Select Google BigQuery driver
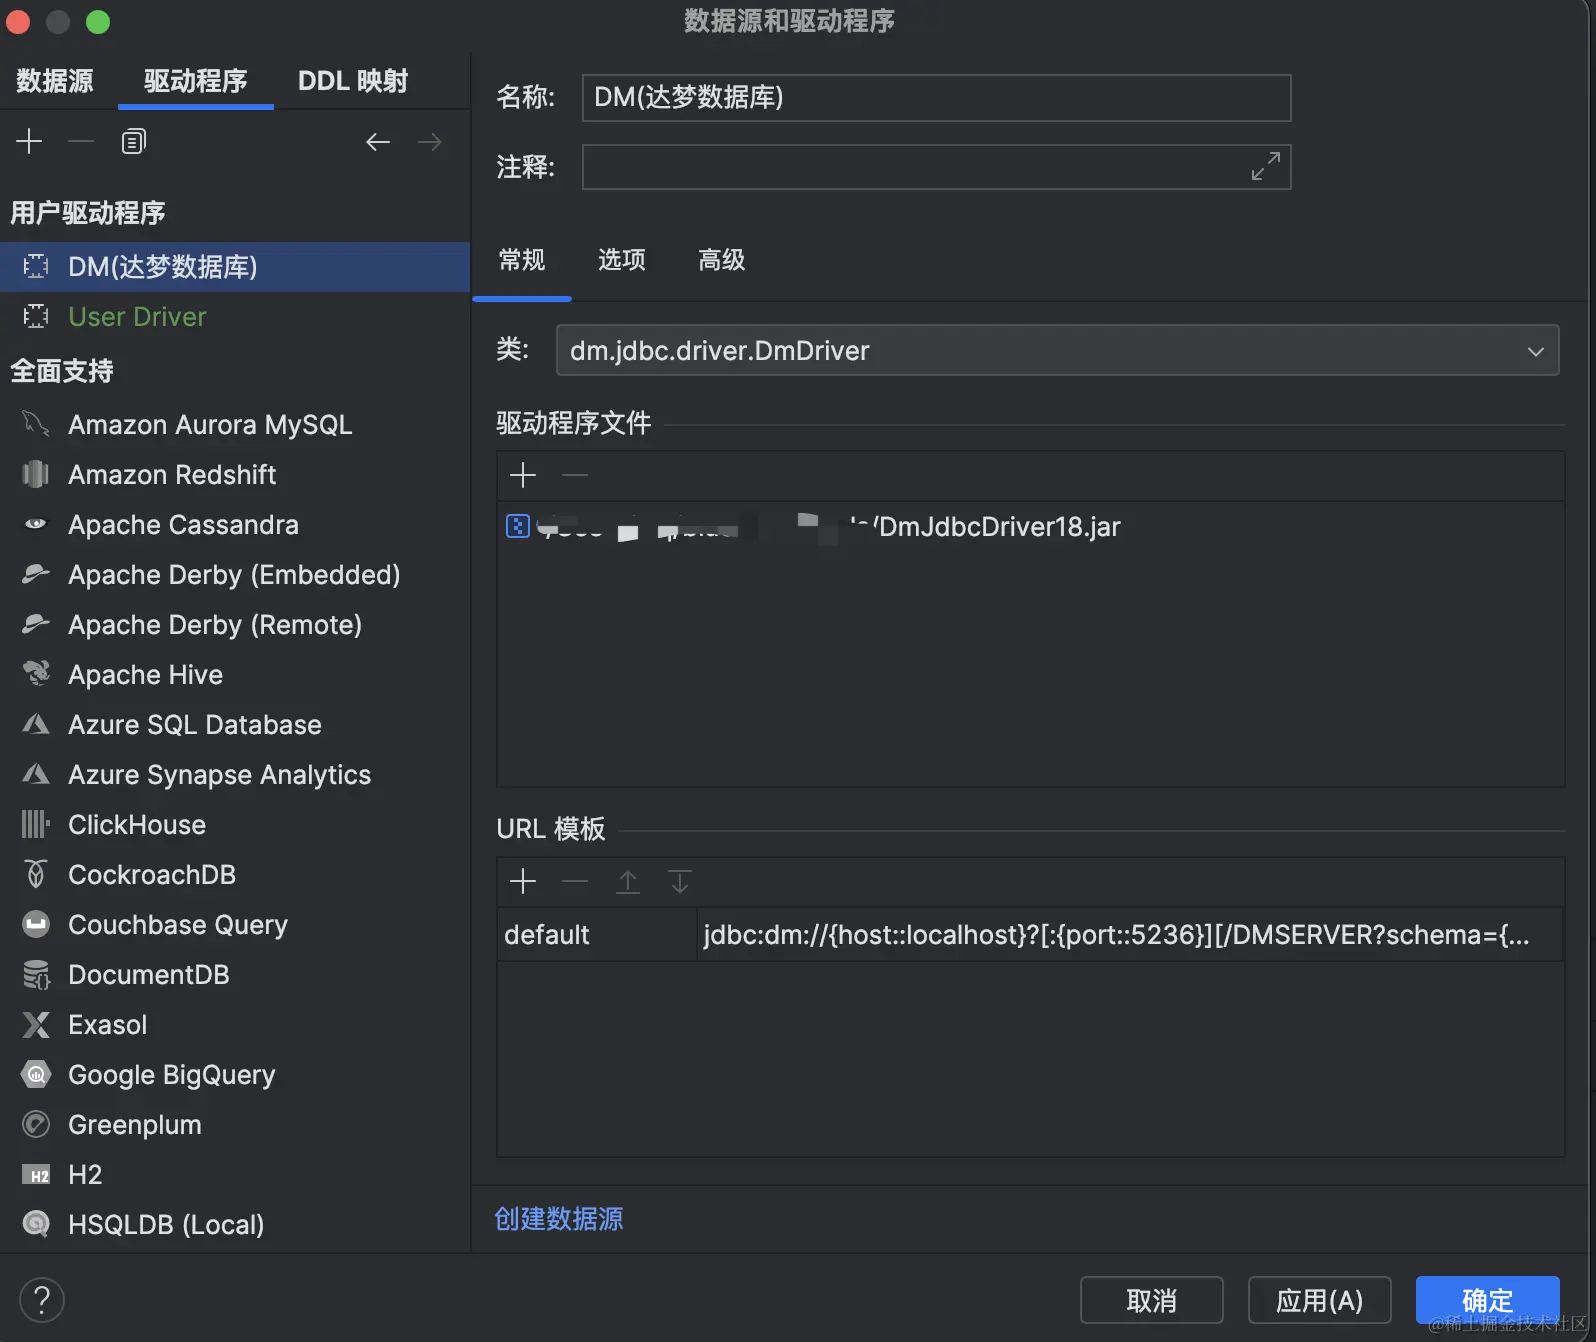The image size is (1596, 1342). [235, 1074]
